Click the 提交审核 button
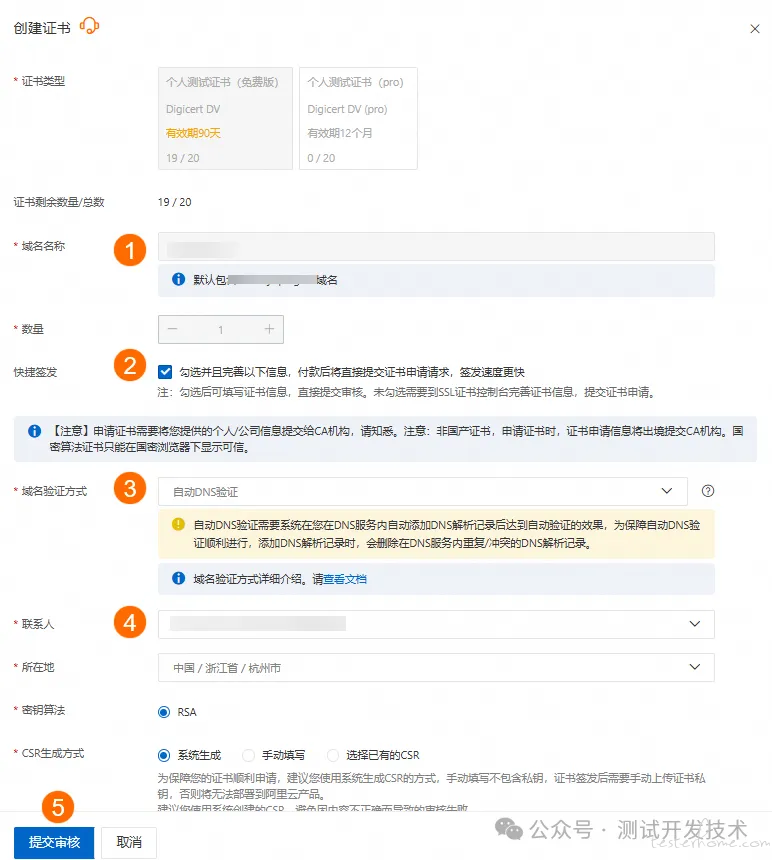The image size is (772, 860). pyautogui.click(x=54, y=842)
